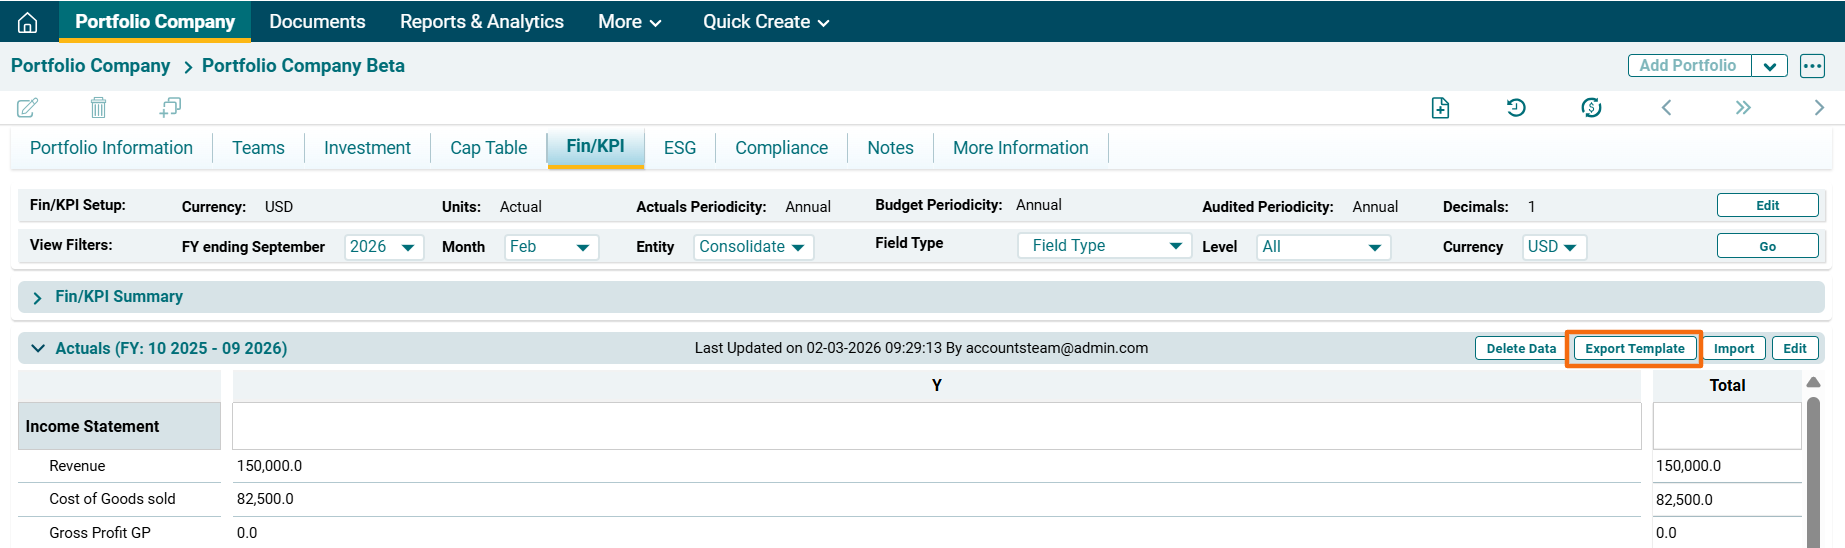Click the double-arrow skip forward icon
The height and width of the screenshot is (548, 1845).
[x=1743, y=108]
